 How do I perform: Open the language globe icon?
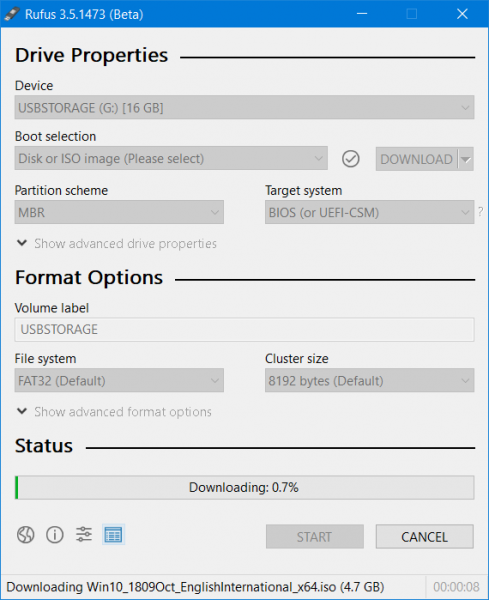pyautogui.click(x=26, y=535)
